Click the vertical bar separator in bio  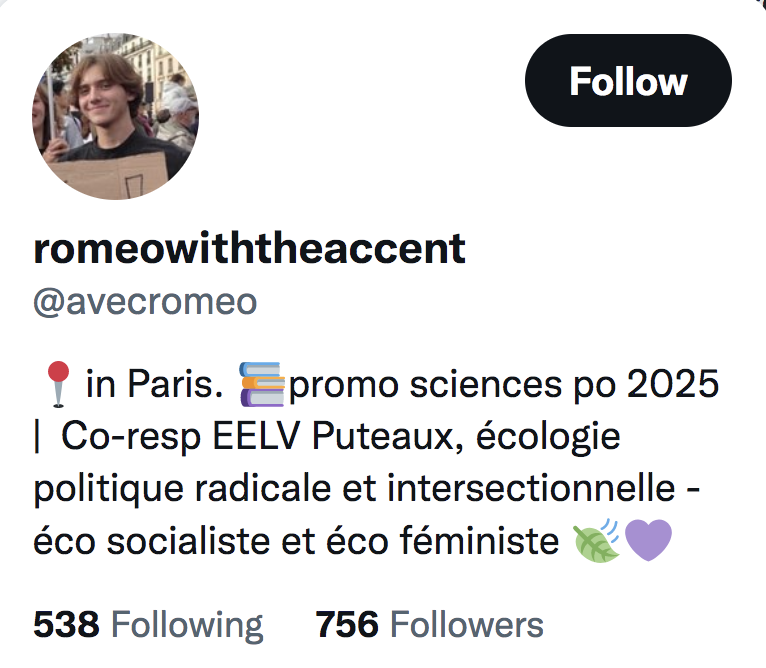coord(37,436)
